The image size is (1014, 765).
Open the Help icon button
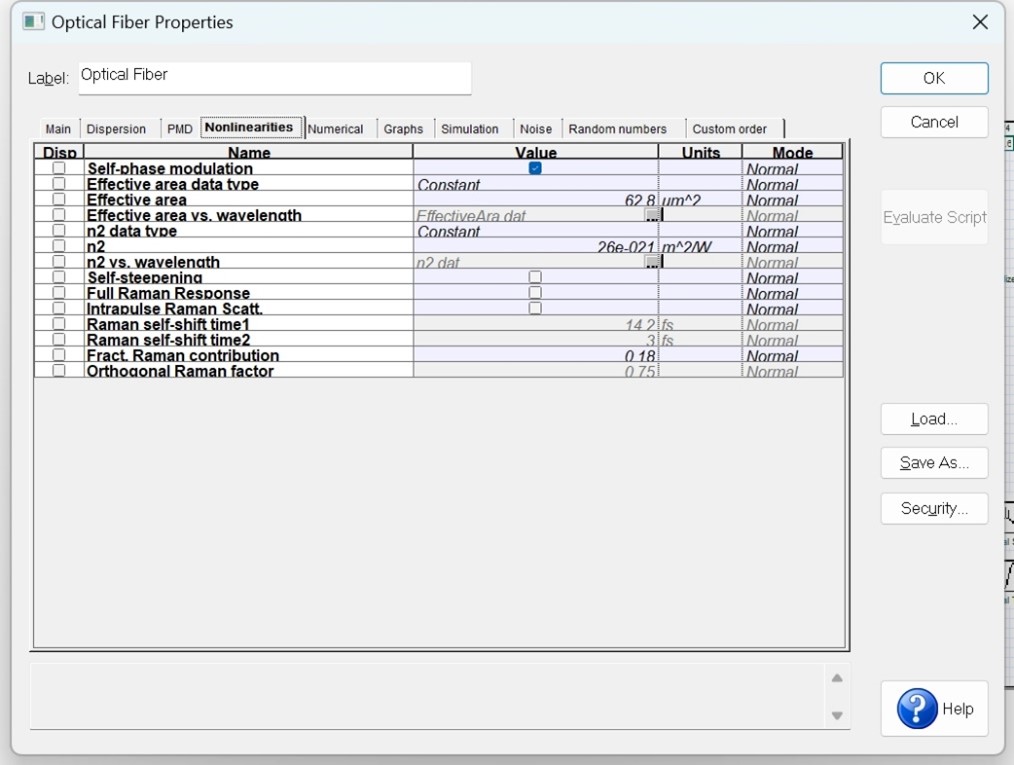tap(934, 708)
